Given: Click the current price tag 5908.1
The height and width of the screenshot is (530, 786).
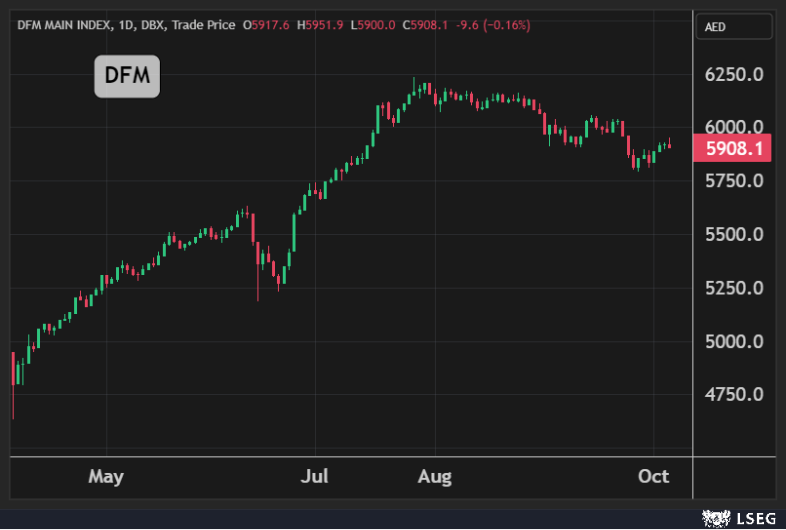Looking at the screenshot, I should (x=735, y=149).
